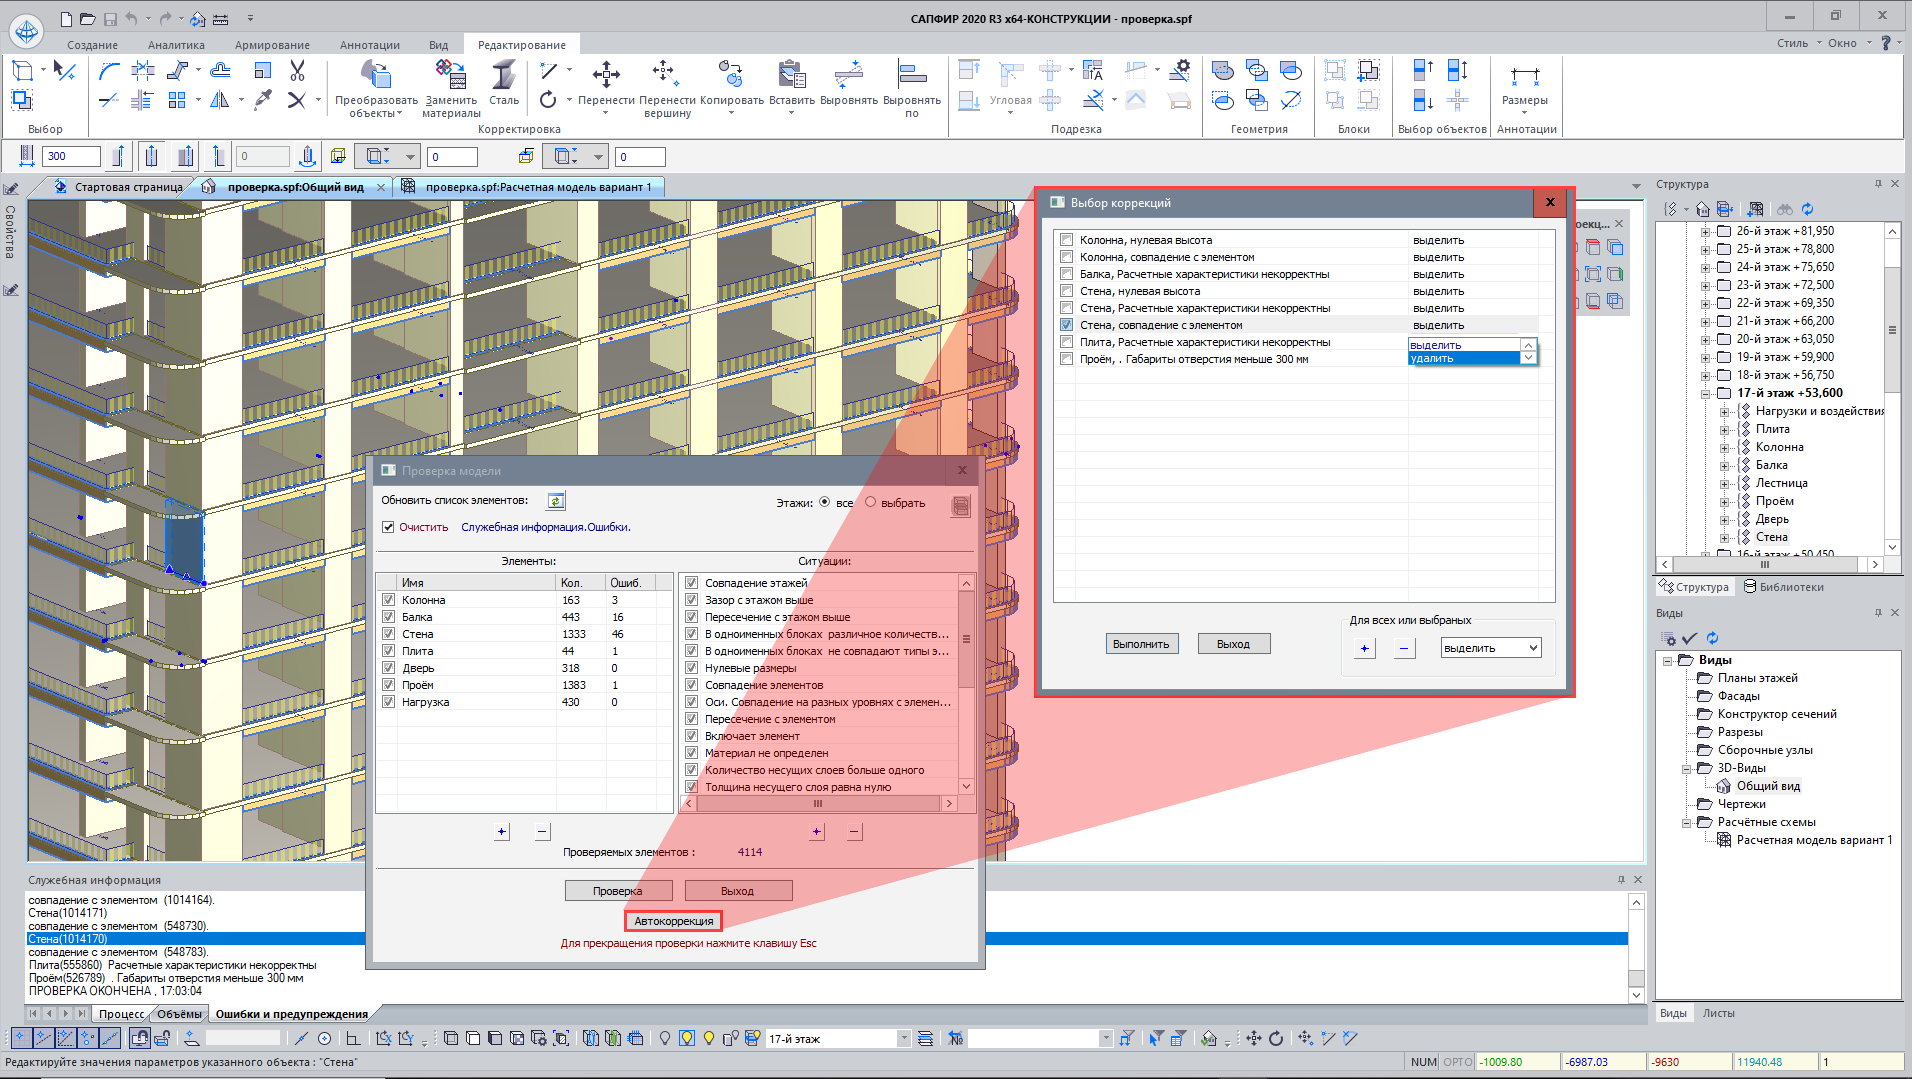Click the Заменить материалы icon

[x=451, y=75]
